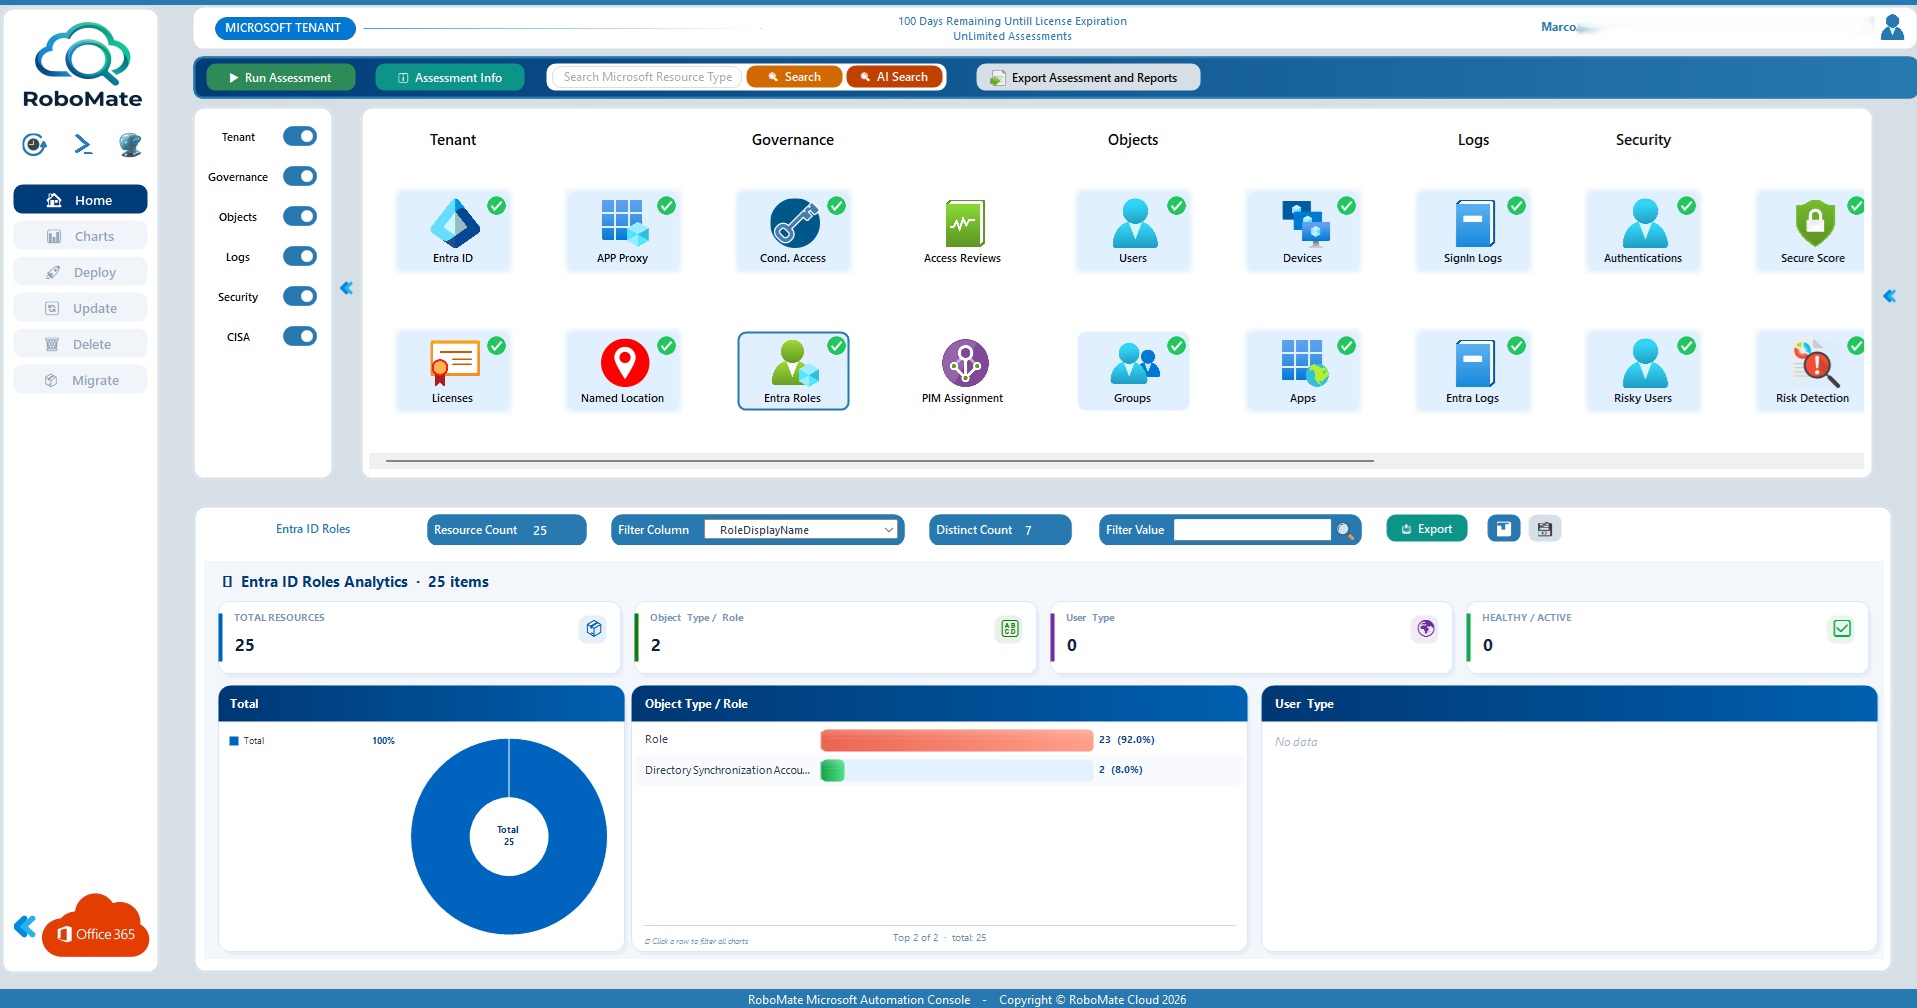Click the Healthy / Active checkmark icon

(1842, 629)
